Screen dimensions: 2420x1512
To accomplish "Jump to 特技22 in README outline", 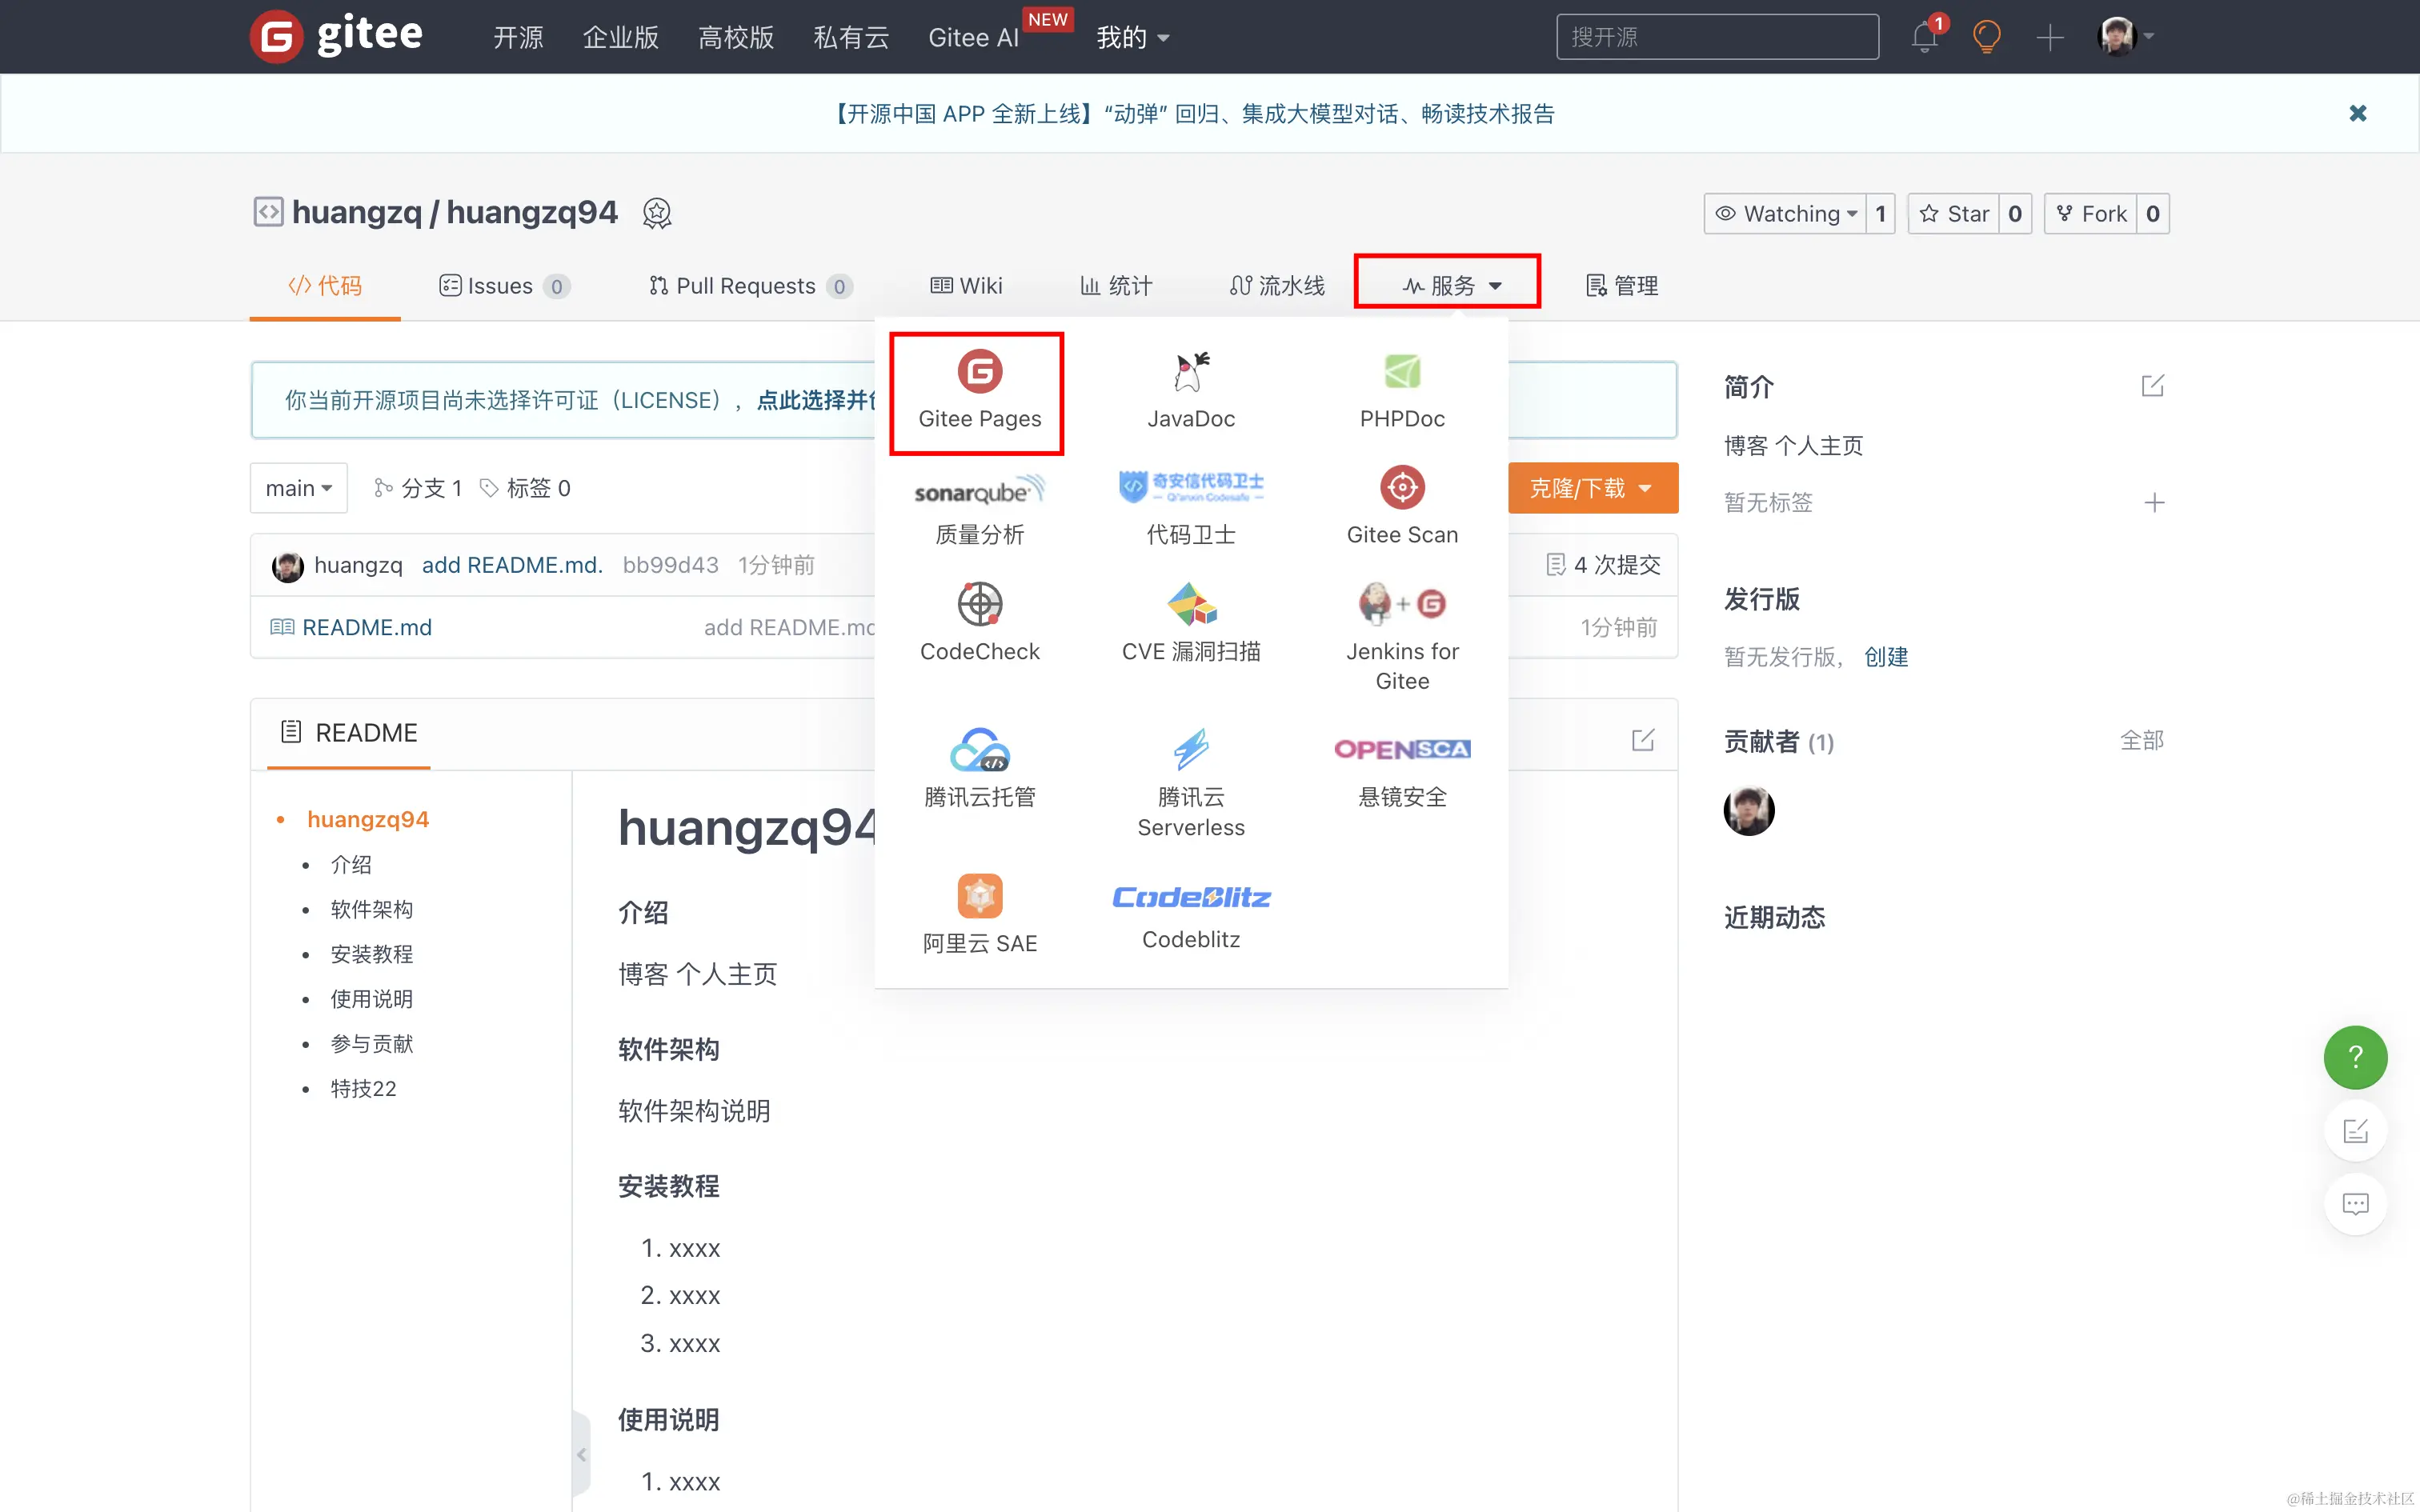I will coord(363,1088).
